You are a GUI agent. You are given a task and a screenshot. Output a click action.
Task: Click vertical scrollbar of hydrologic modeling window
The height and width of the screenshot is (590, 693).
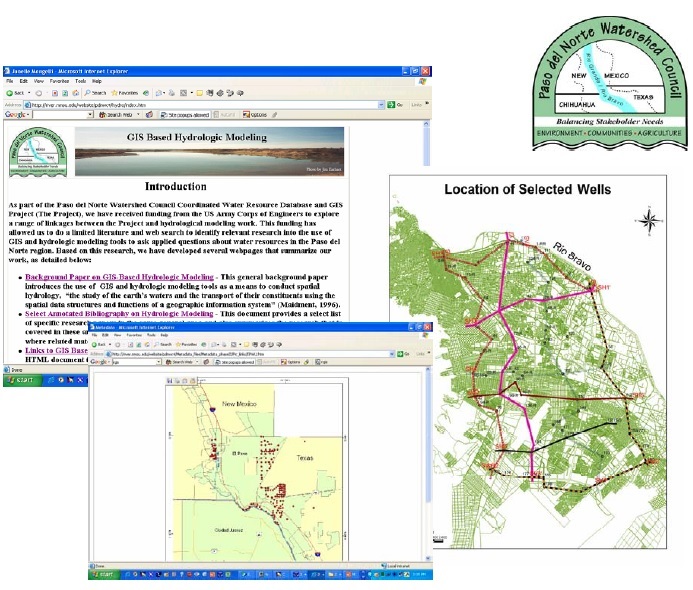point(426,144)
